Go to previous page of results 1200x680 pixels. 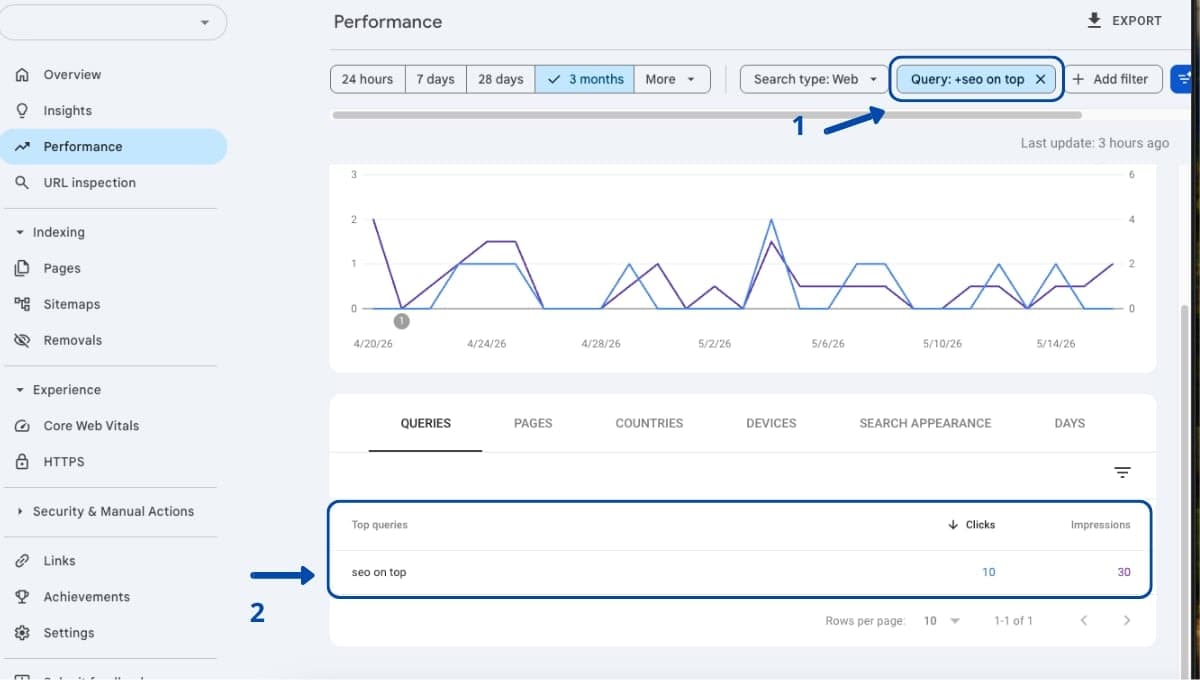1083,621
